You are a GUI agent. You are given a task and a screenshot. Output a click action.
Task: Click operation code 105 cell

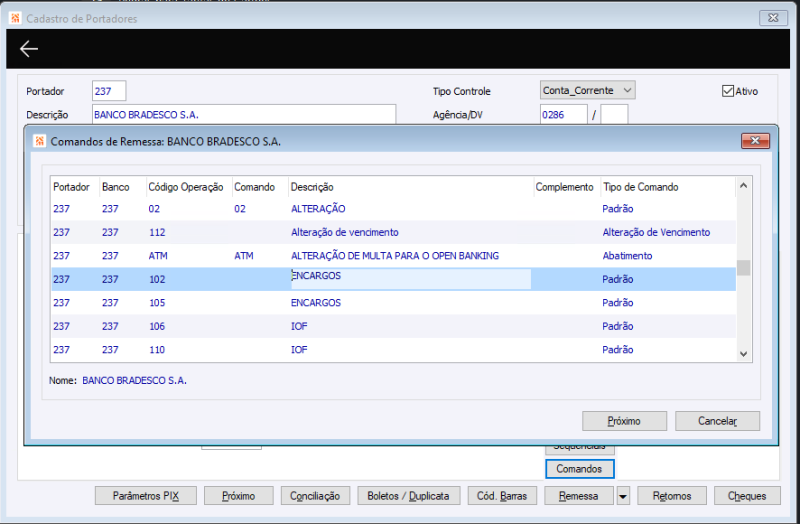157,303
